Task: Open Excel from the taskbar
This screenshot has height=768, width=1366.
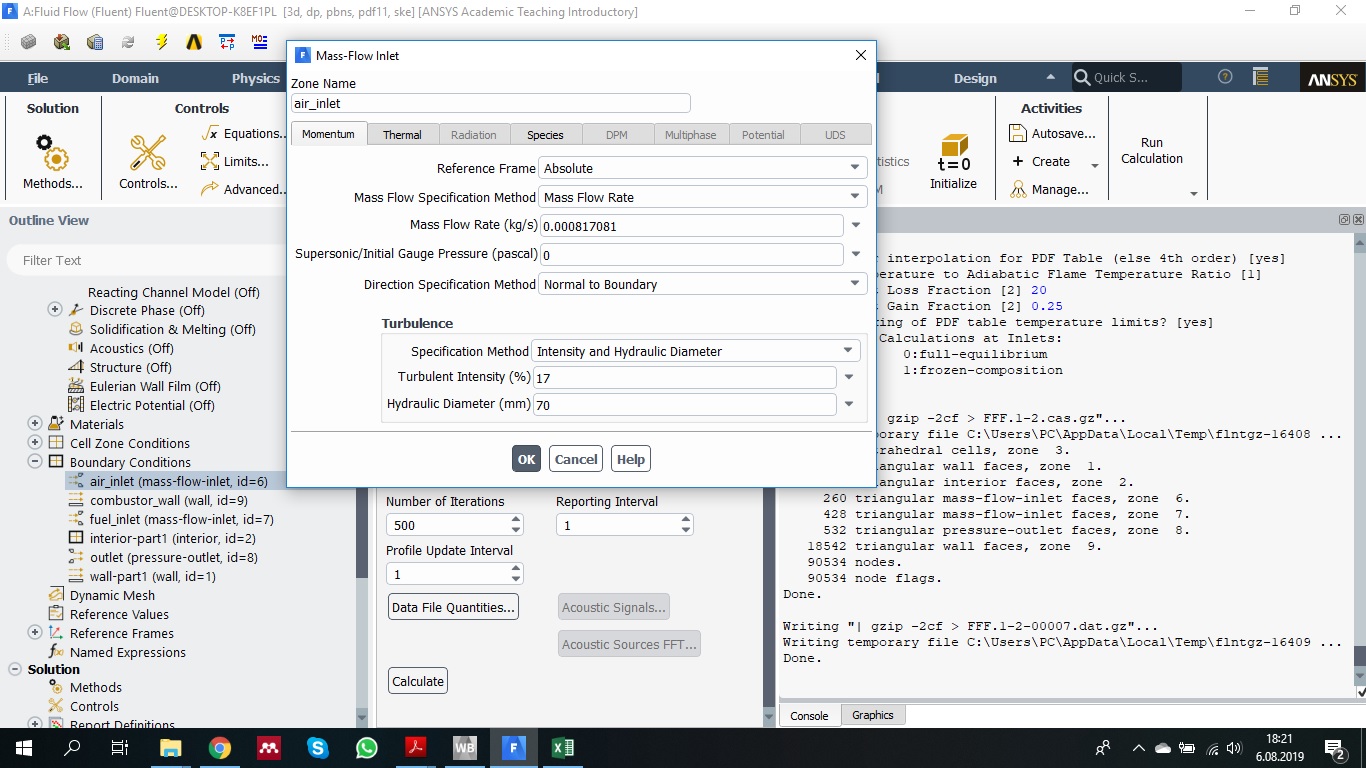Action: (563, 747)
